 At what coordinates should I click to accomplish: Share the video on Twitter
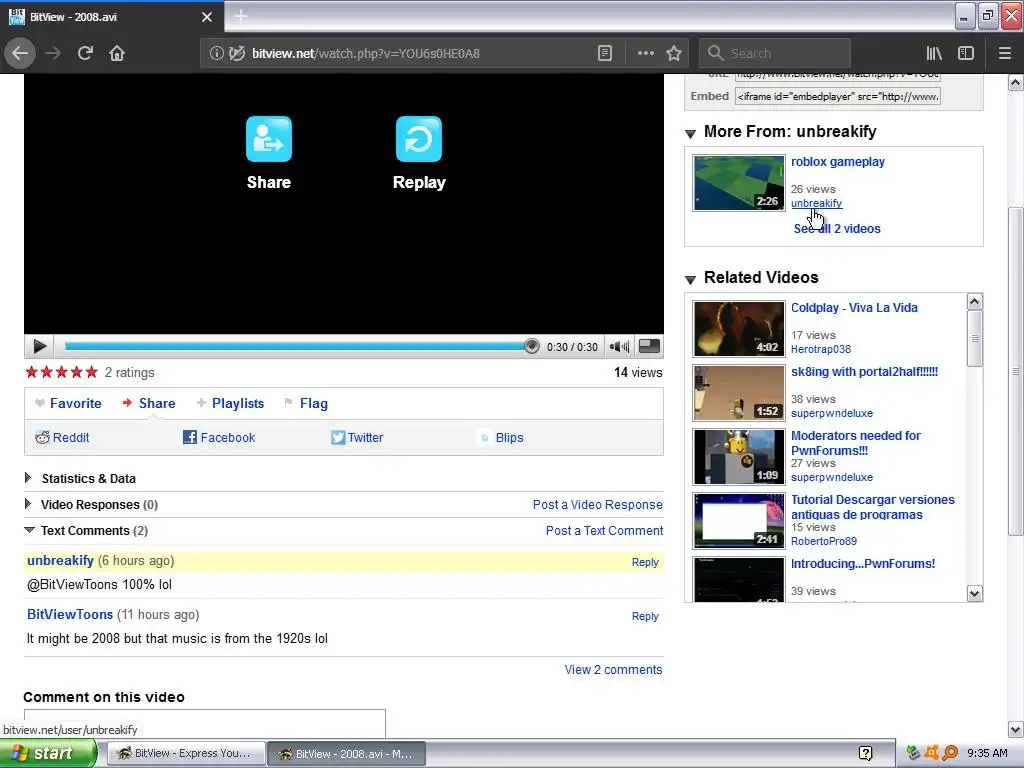coord(357,438)
